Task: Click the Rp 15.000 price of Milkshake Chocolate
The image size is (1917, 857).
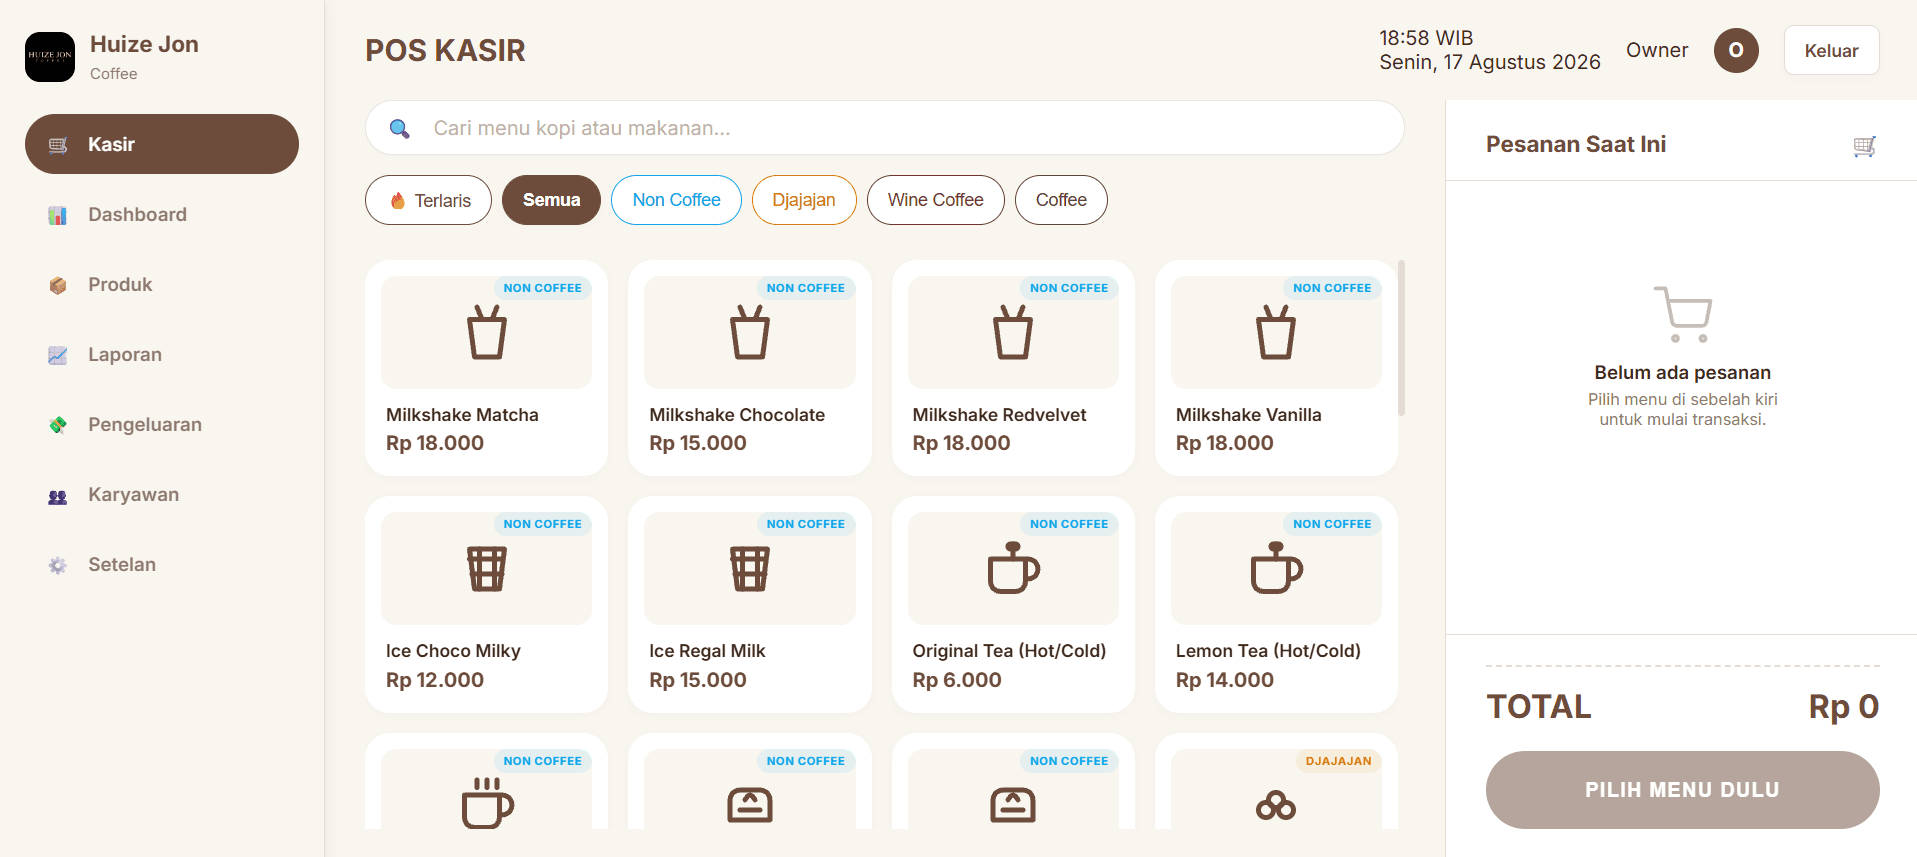Action: pos(698,443)
